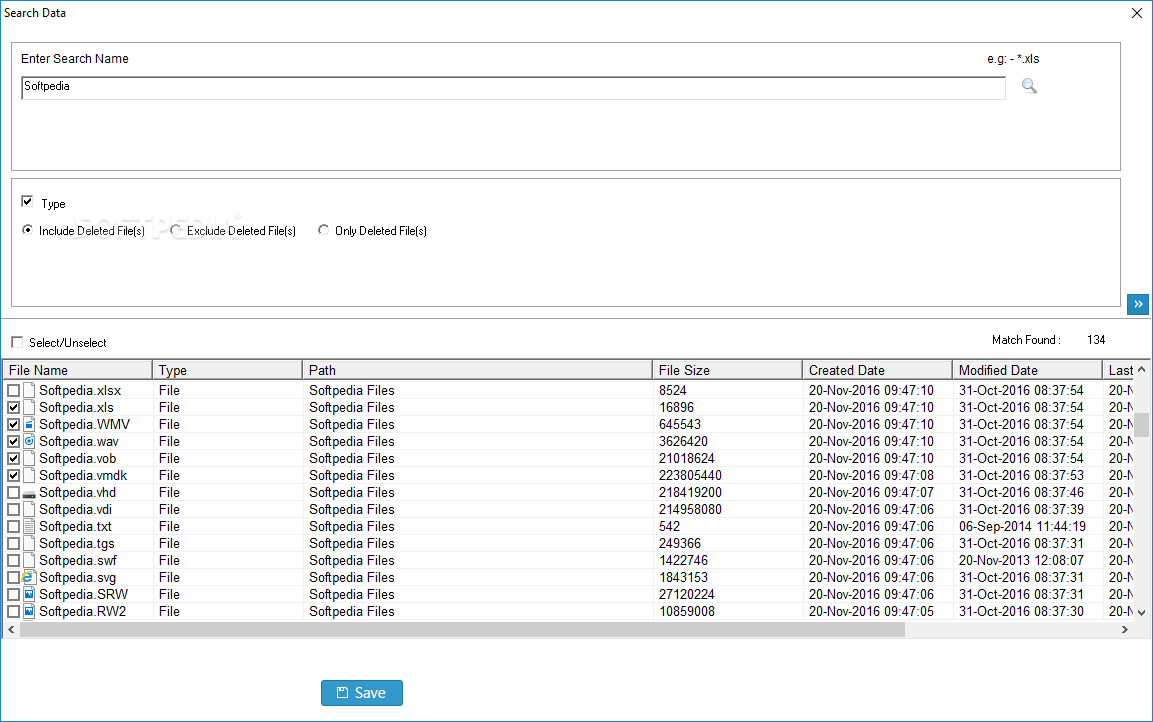Click the horizontal scrollbar right arrow

[1124, 629]
